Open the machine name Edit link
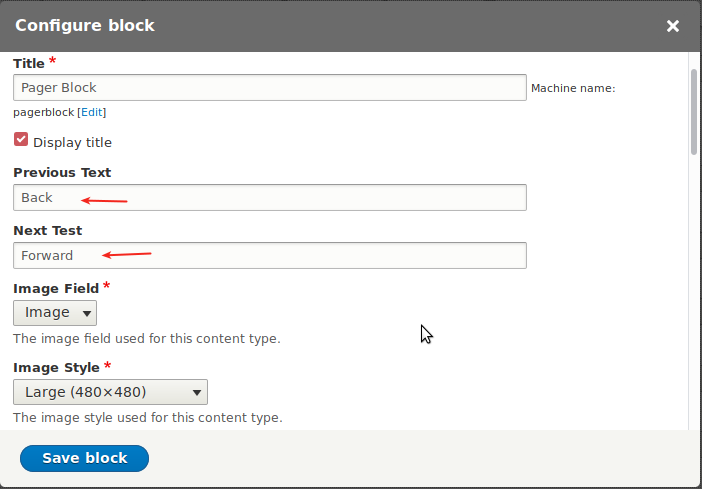702x489 pixels. tap(92, 112)
